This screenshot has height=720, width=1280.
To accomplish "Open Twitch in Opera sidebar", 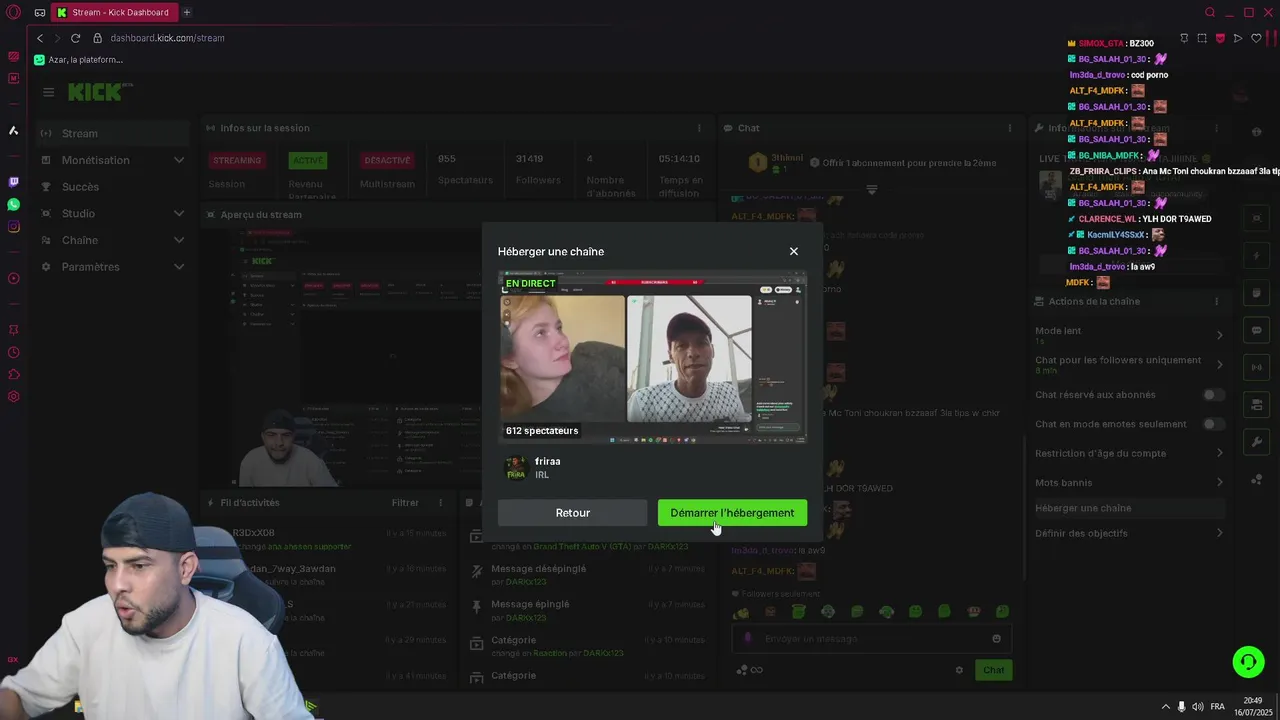I will [14, 182].
